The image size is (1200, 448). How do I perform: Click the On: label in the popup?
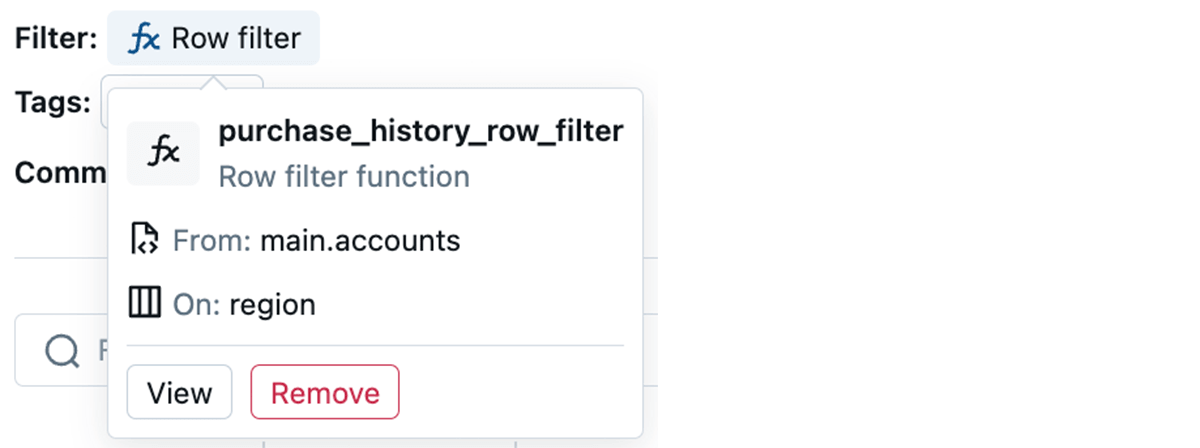[x=196, y=304]
